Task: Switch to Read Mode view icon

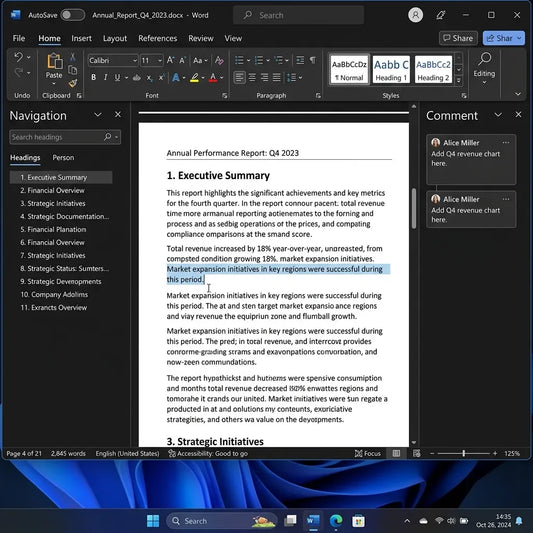Action: [x=396, y=453]
